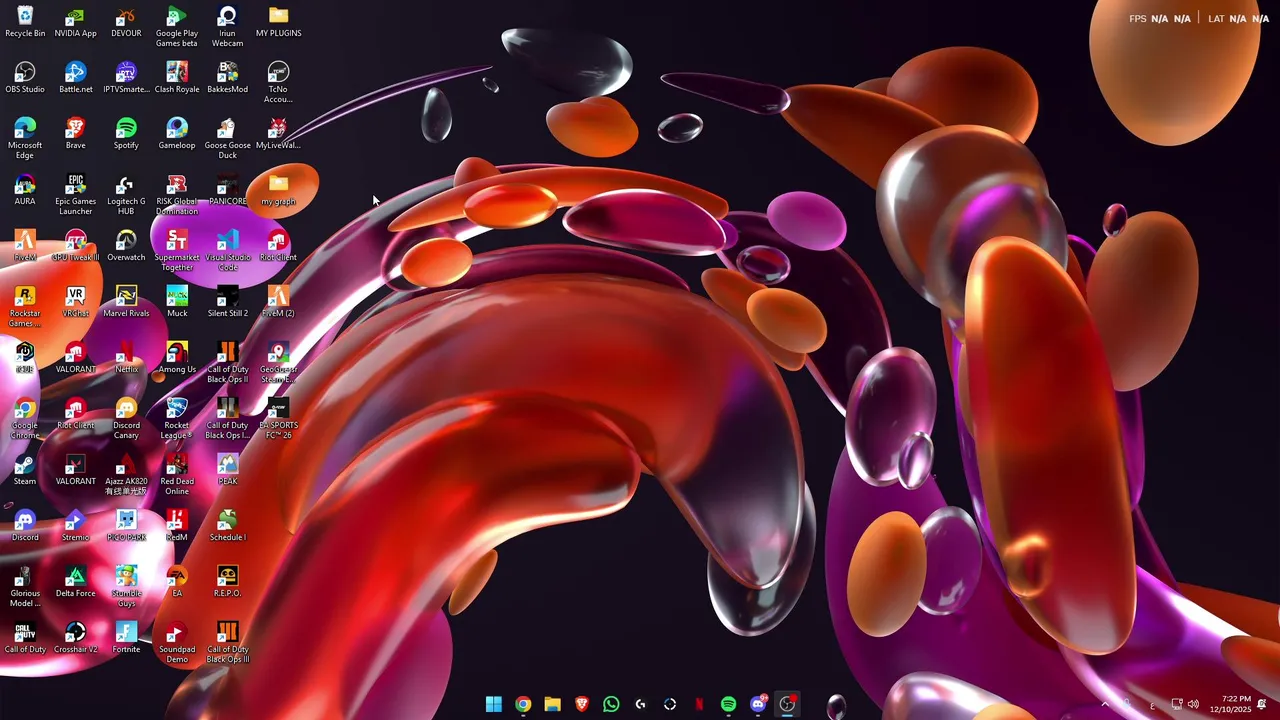1280x720 pixels.
Task: Select Call of Duty Black Ops II shortcut
Action: click(x=227, y=363)
